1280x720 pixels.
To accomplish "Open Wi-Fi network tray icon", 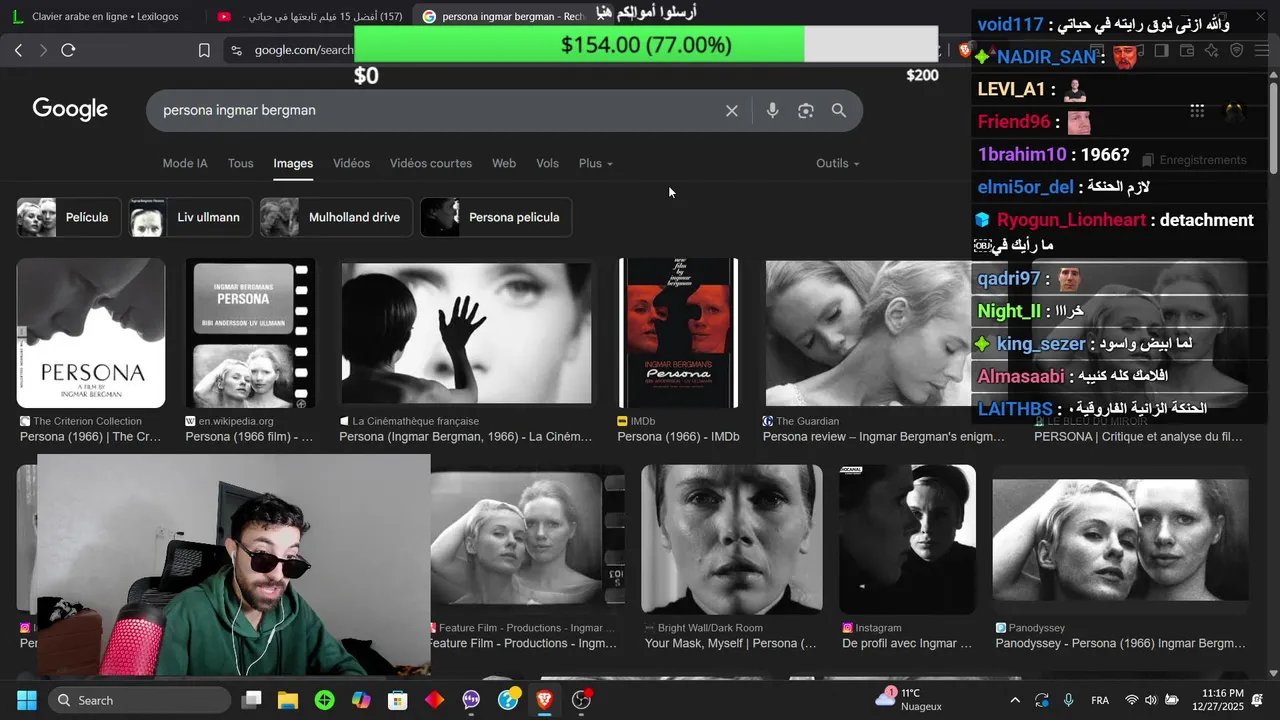I will click(1132, 700).
